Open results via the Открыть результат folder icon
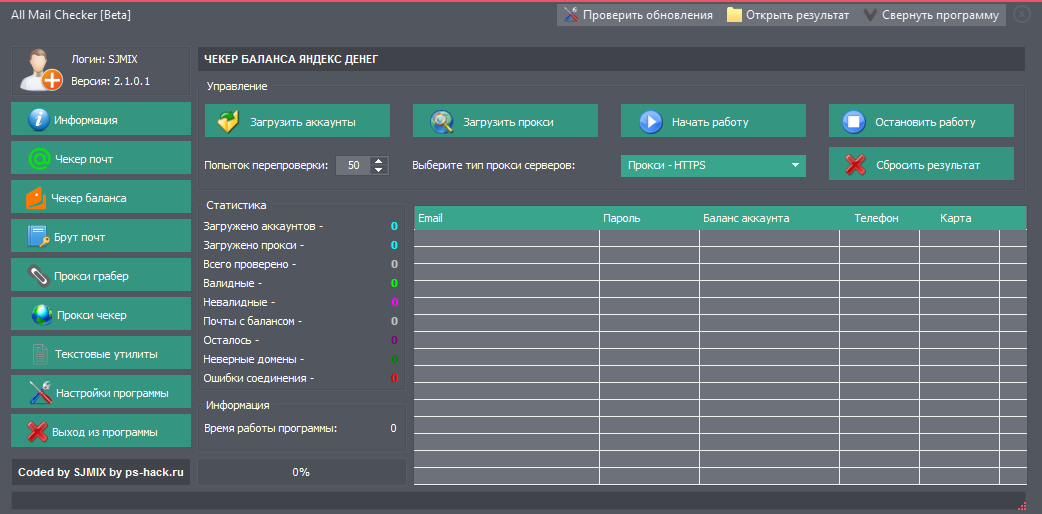 tap(734, 15)
